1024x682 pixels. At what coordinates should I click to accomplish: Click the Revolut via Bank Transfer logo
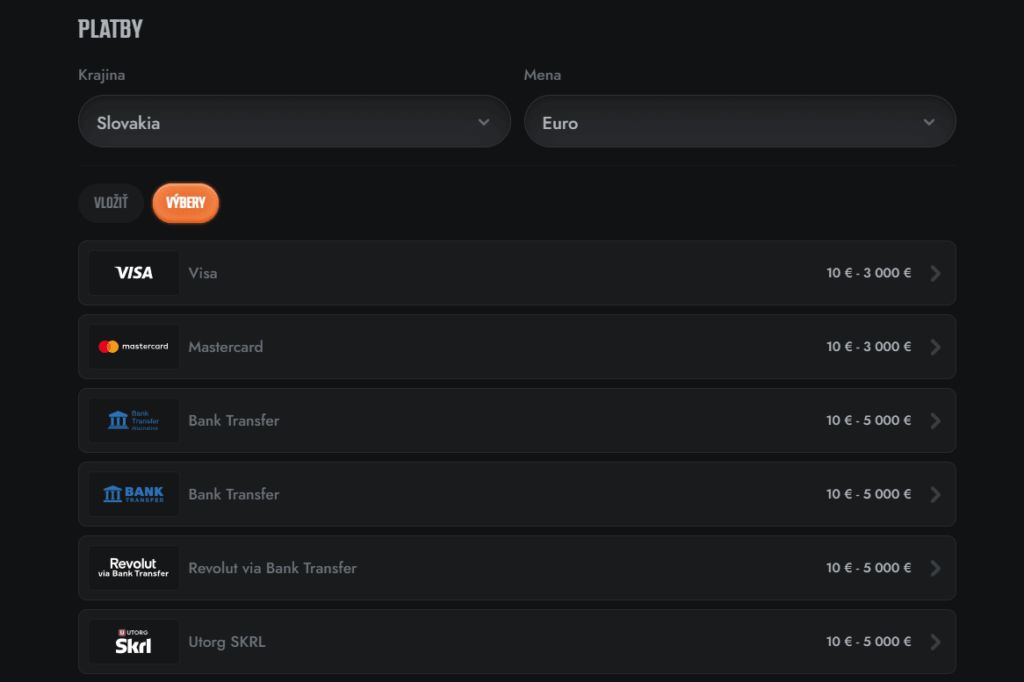pos(134,568)
